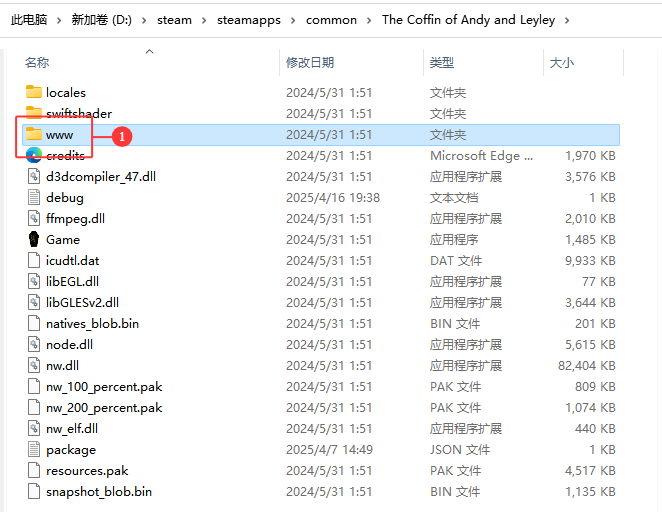Click the node.dll file icon

coord(34,344)
